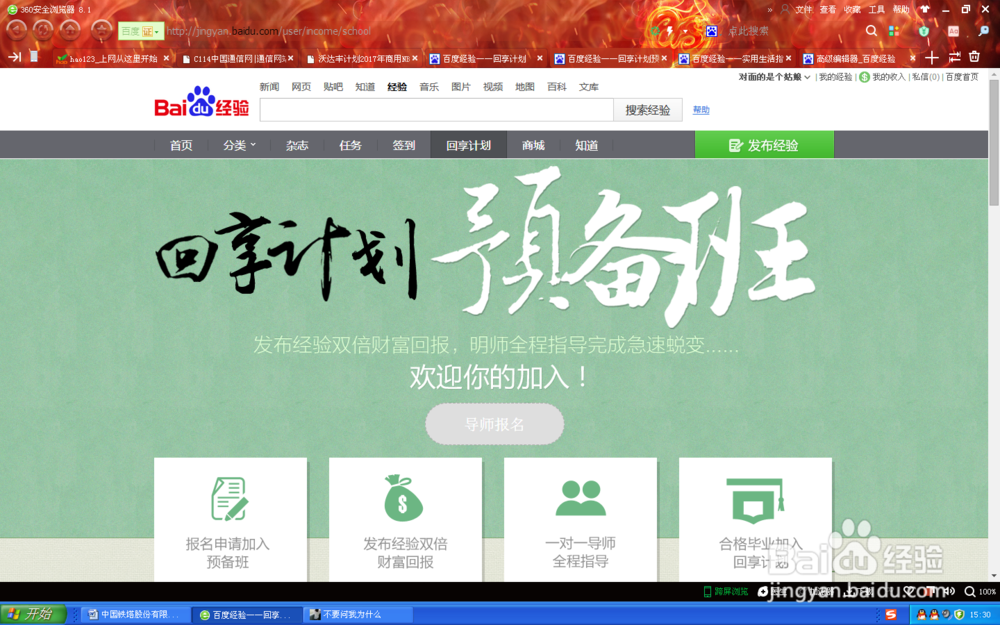Open the trash icon to view closed tabs
Screen dimensions: 1000x625
click(974, 57)
